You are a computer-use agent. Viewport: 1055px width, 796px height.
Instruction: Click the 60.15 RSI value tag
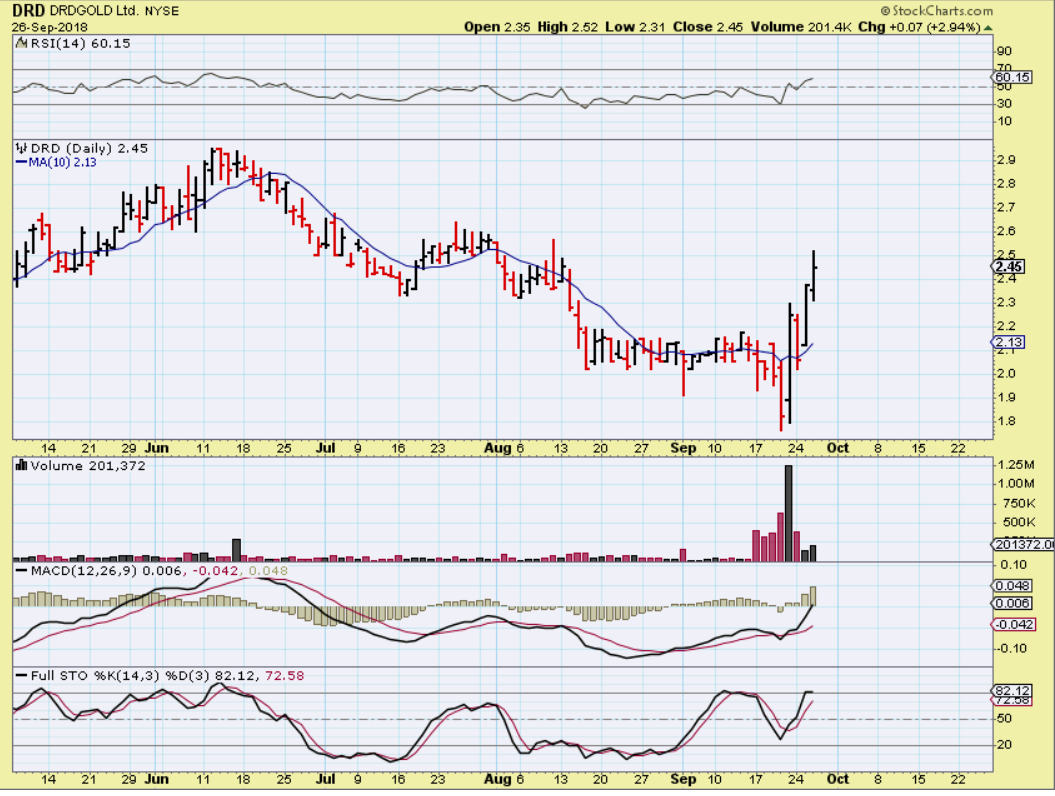coord(1012,77)
